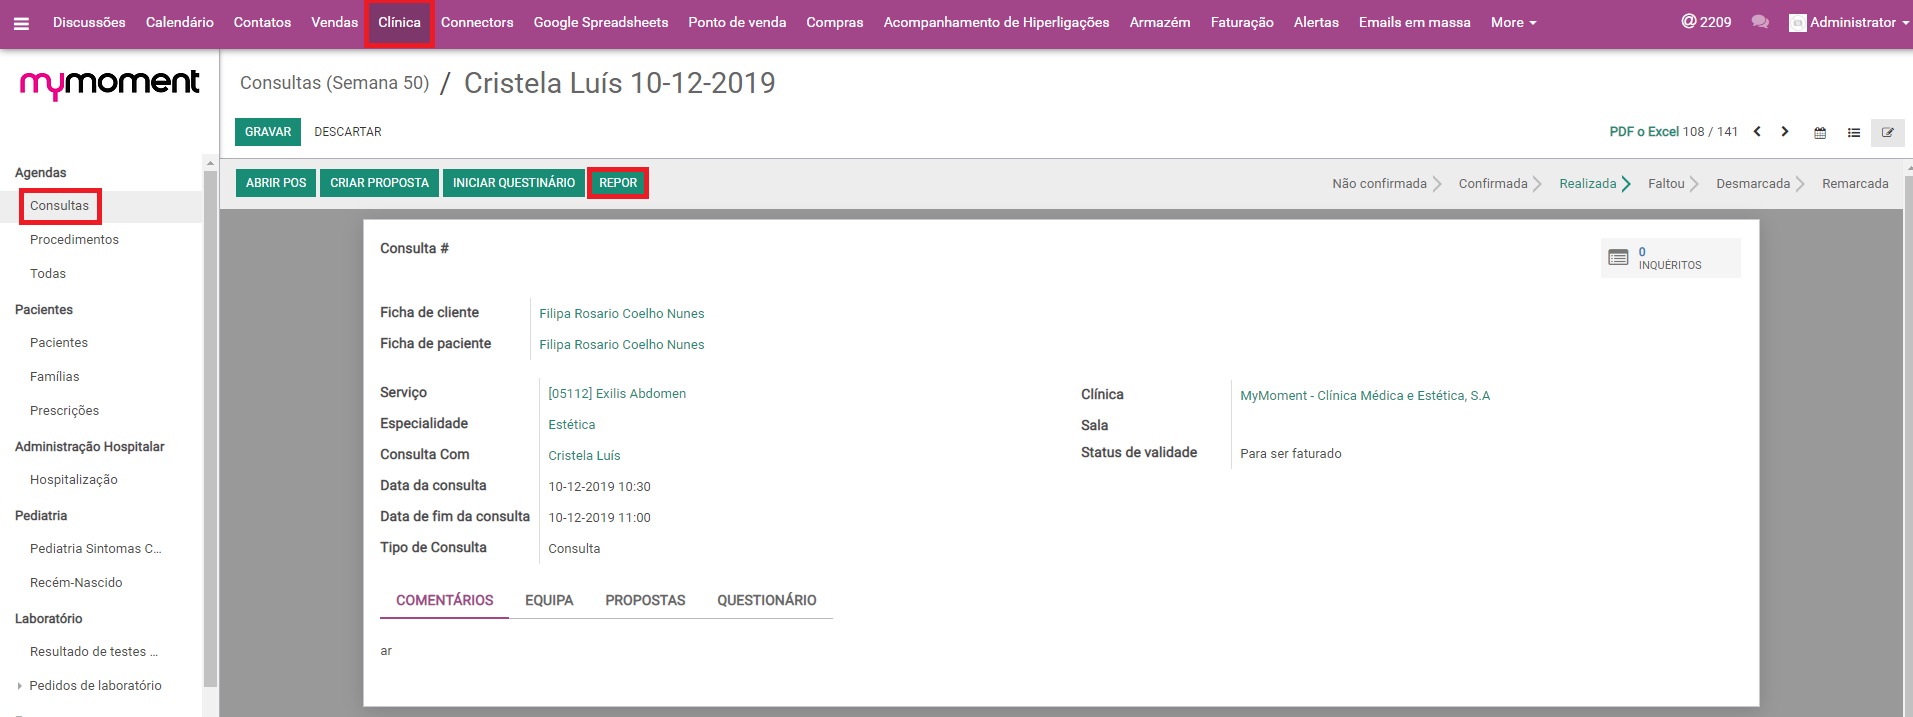Open MyMoment Clínica Médica e Estética link

1365,396
